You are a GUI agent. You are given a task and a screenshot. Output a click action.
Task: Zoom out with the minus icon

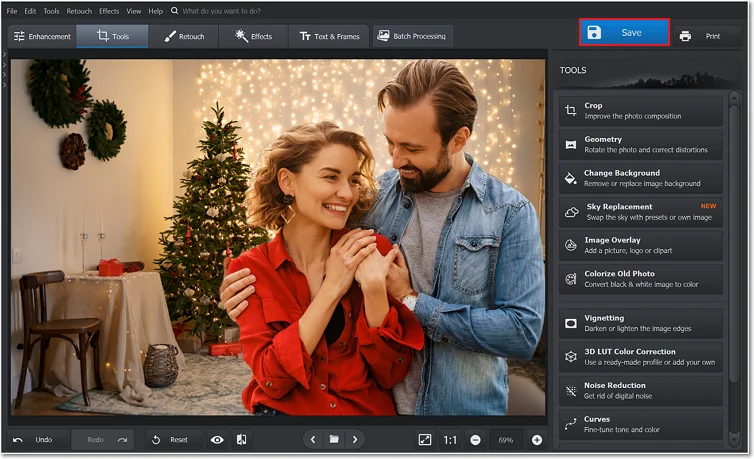[476, 440]
